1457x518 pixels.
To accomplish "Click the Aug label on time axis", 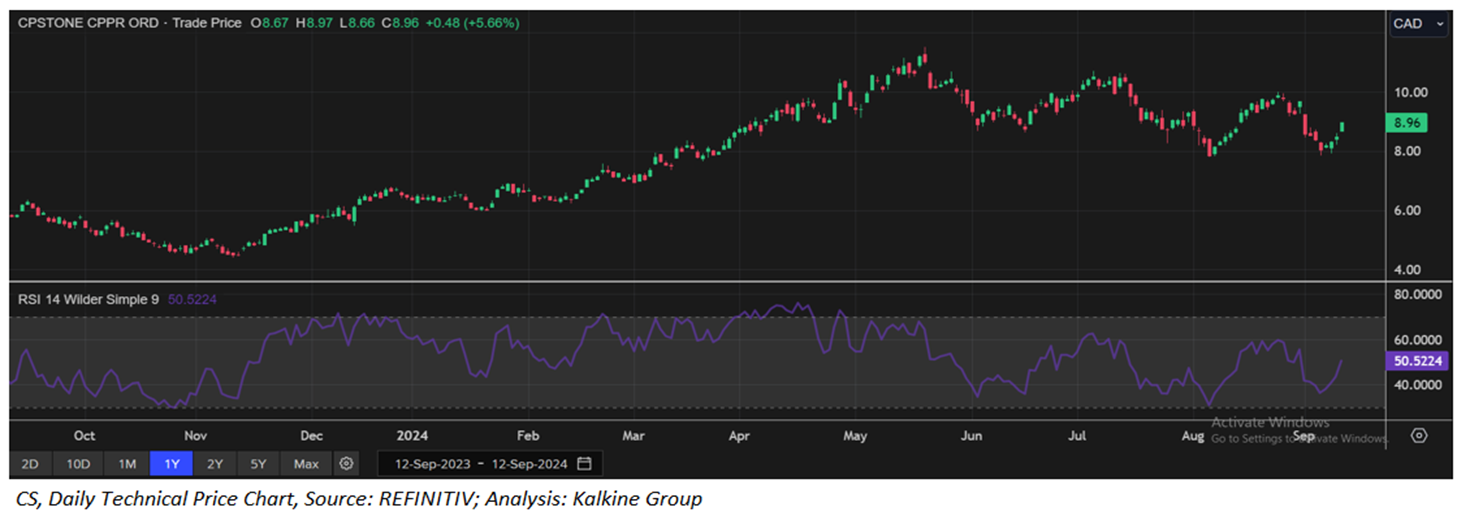I will [x=1192, y=436].
